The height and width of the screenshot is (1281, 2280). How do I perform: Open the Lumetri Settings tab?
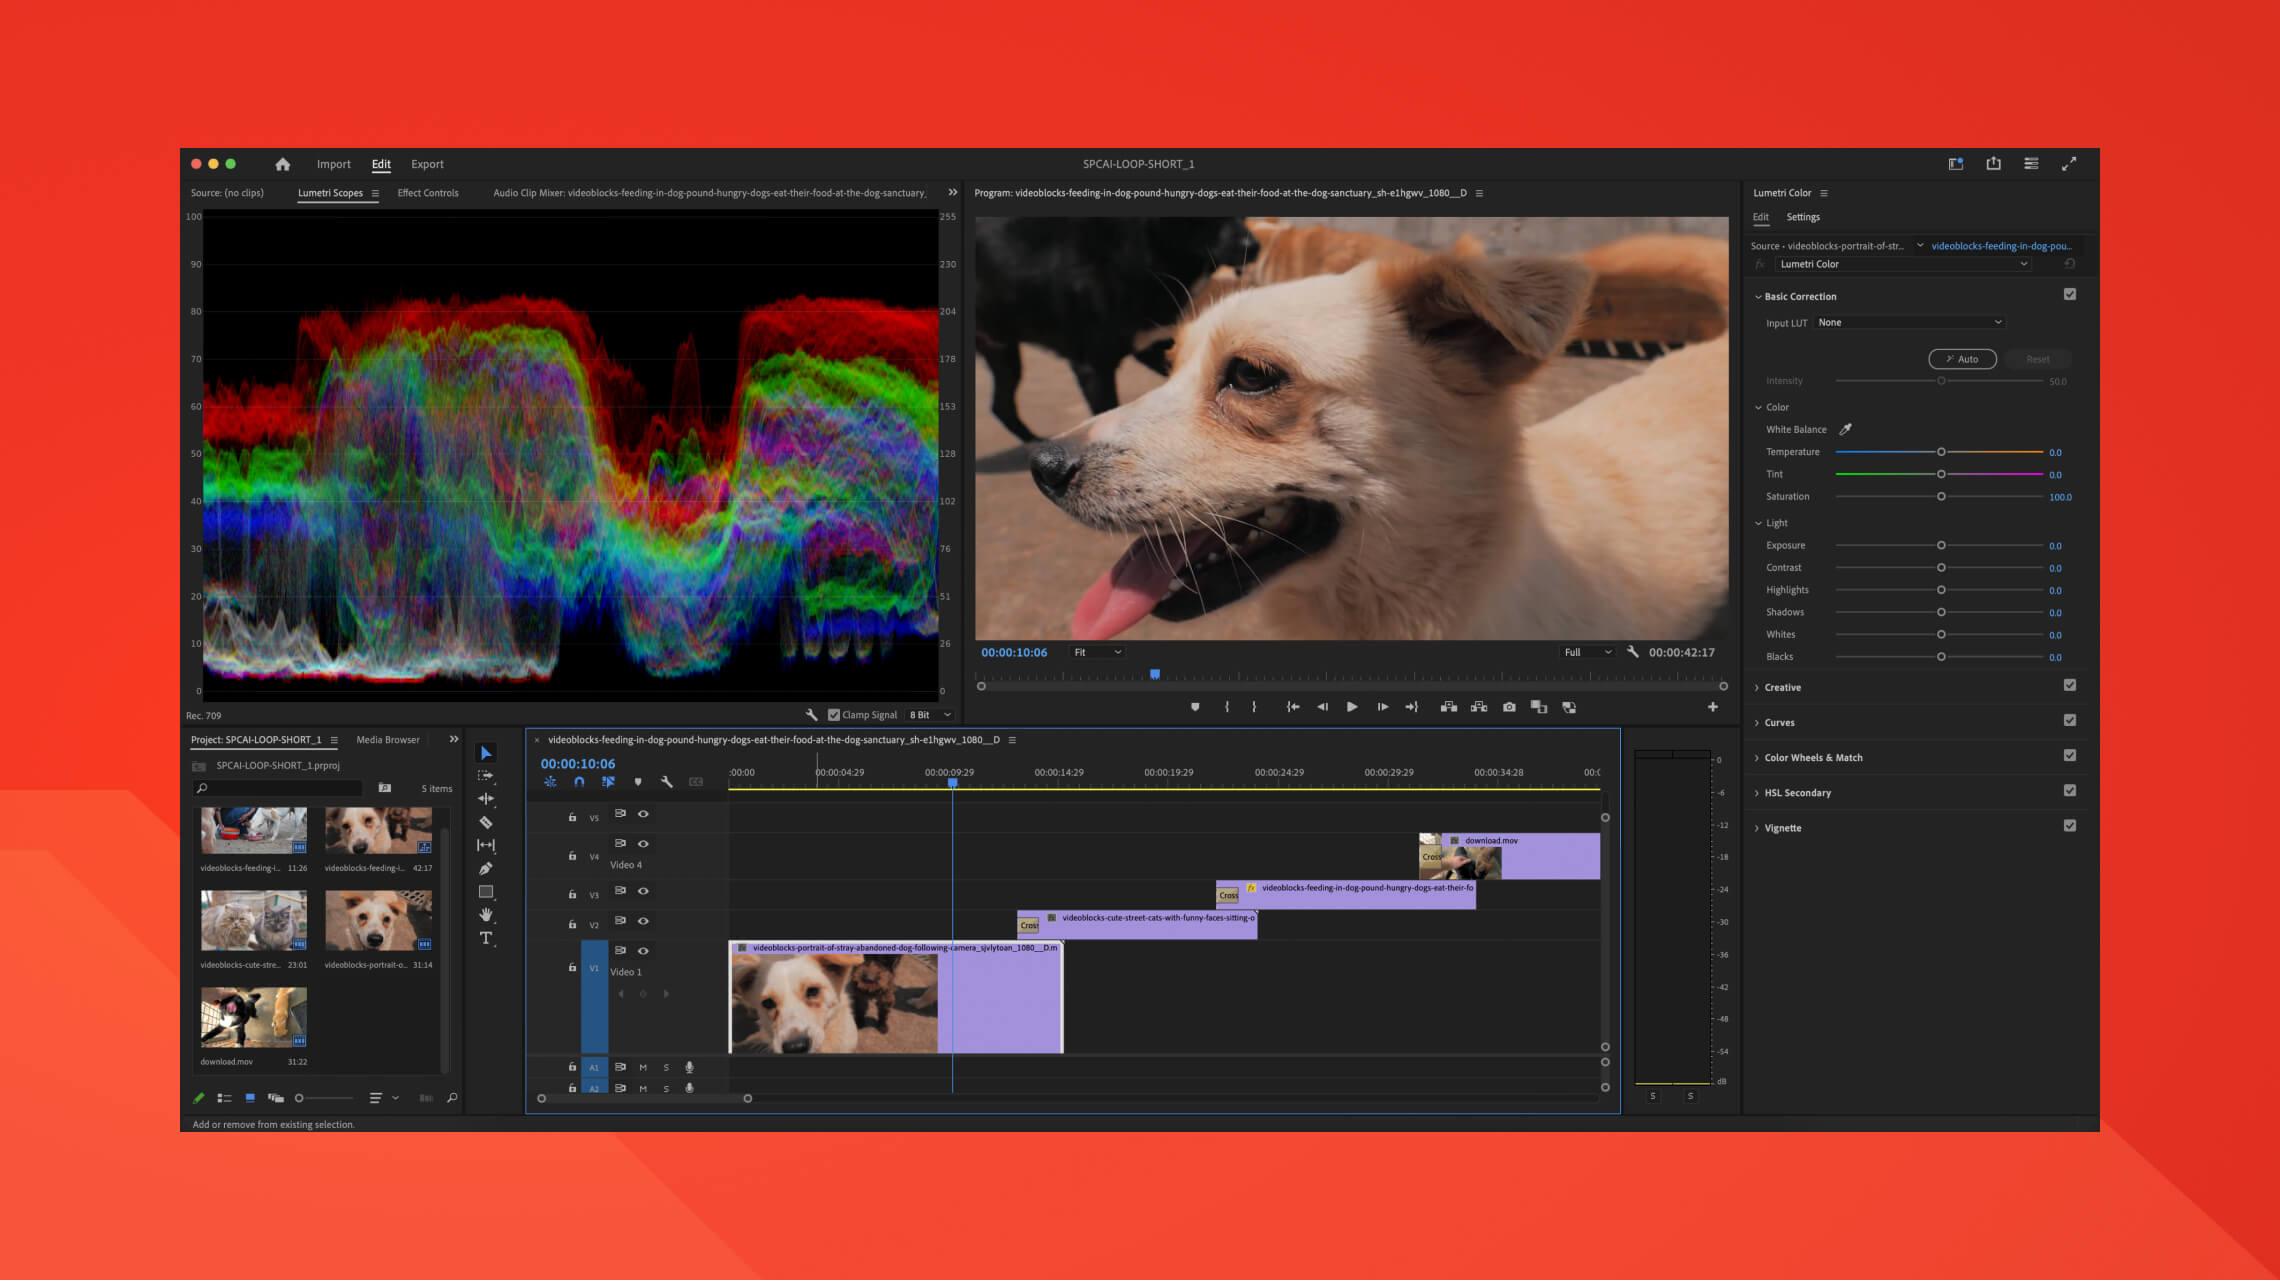click(1803, 217)
